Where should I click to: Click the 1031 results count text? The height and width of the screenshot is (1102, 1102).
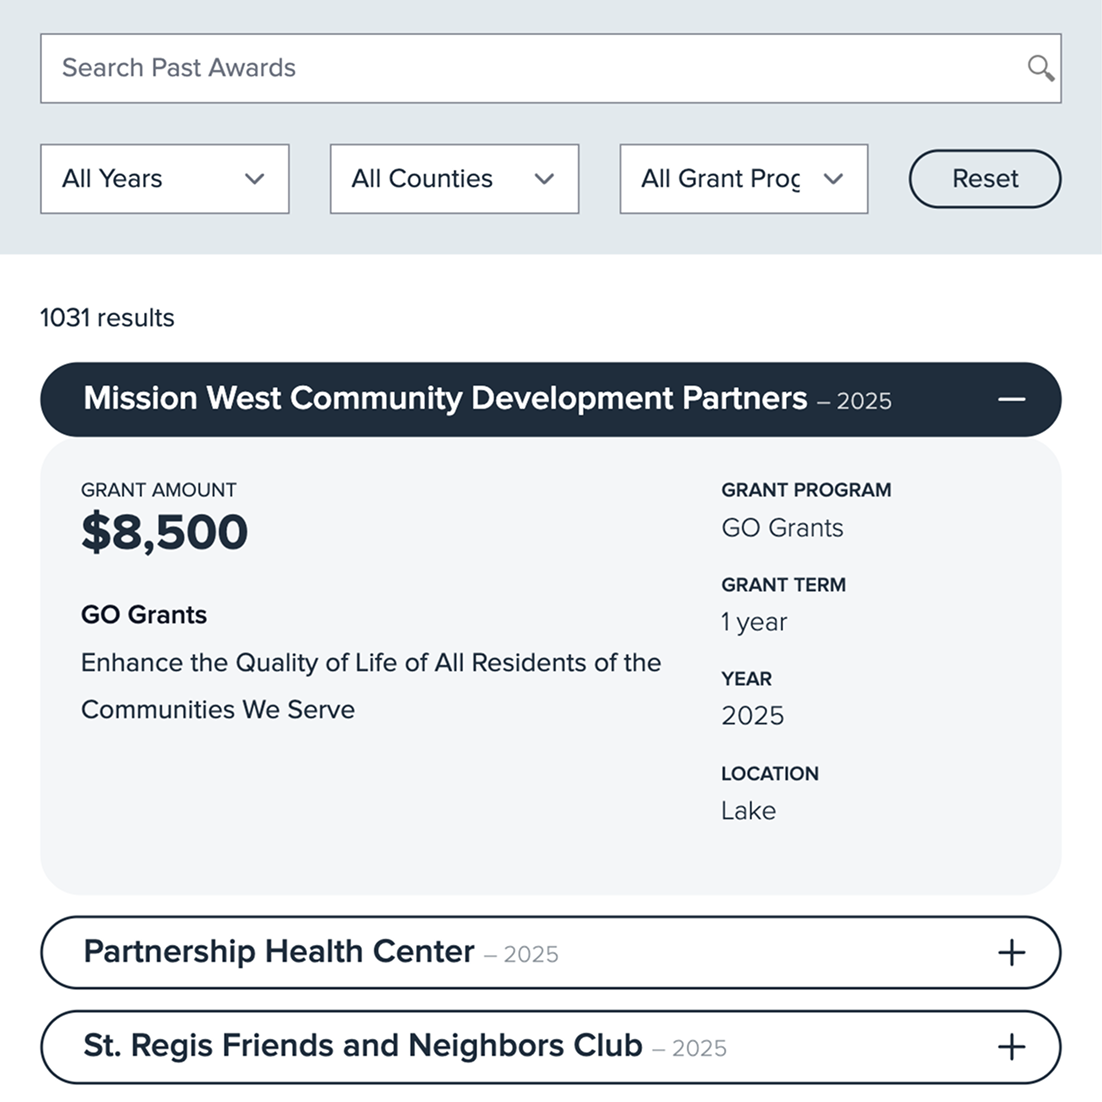107,318
